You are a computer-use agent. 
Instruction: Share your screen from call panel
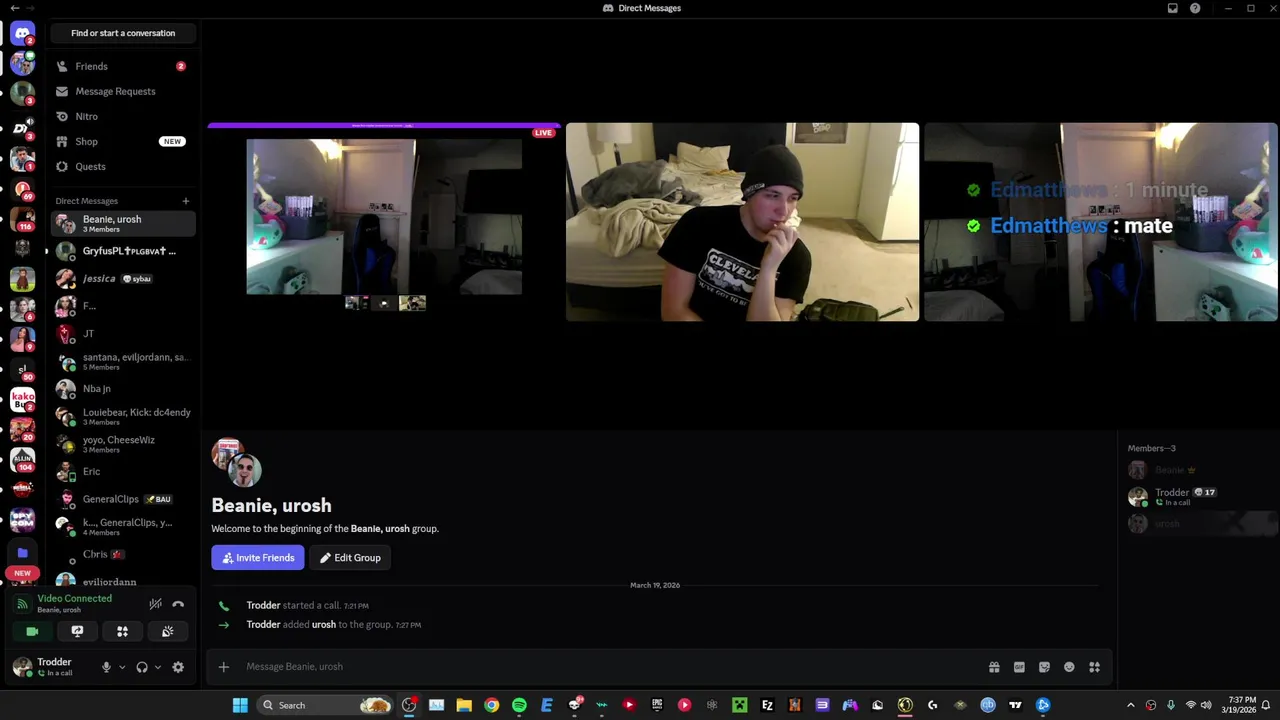click(77, 631)
